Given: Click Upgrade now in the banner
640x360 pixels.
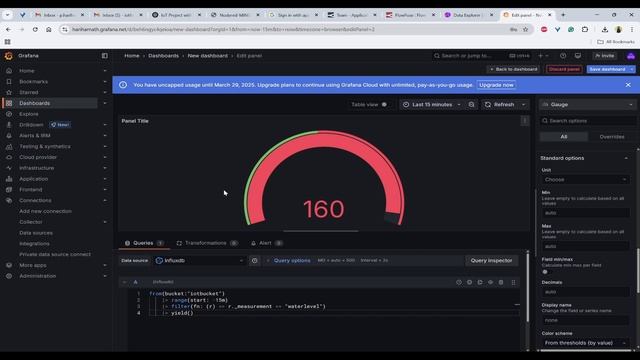Looking at the screenshot, I should 496,85.
